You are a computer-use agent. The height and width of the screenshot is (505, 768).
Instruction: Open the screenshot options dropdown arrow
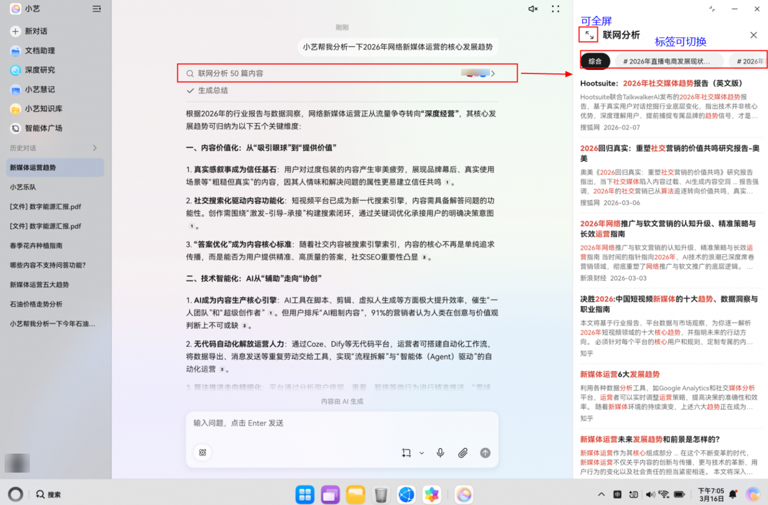(422, 453)
